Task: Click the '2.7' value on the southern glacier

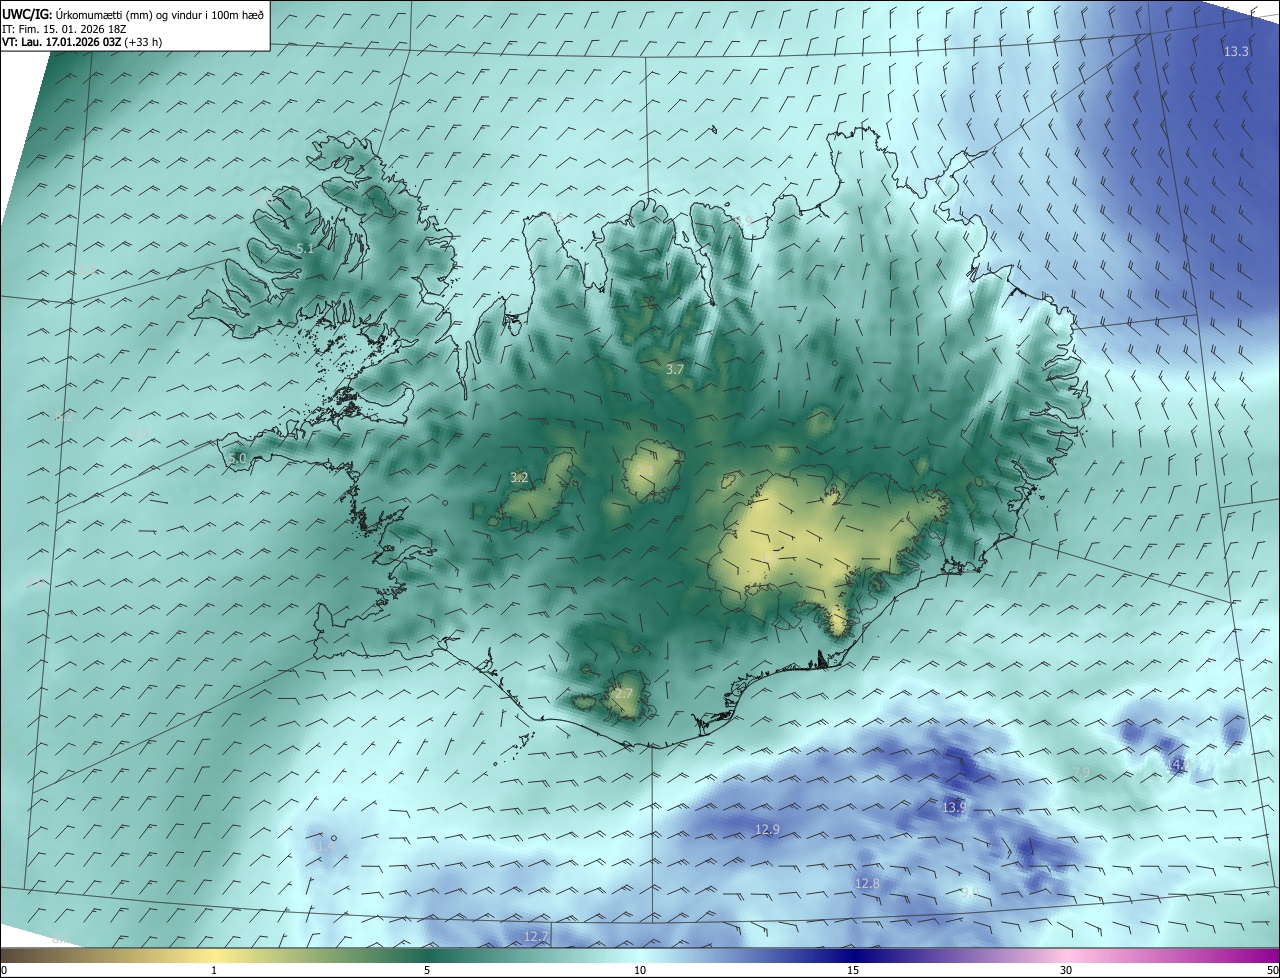Action: point(623,693)
